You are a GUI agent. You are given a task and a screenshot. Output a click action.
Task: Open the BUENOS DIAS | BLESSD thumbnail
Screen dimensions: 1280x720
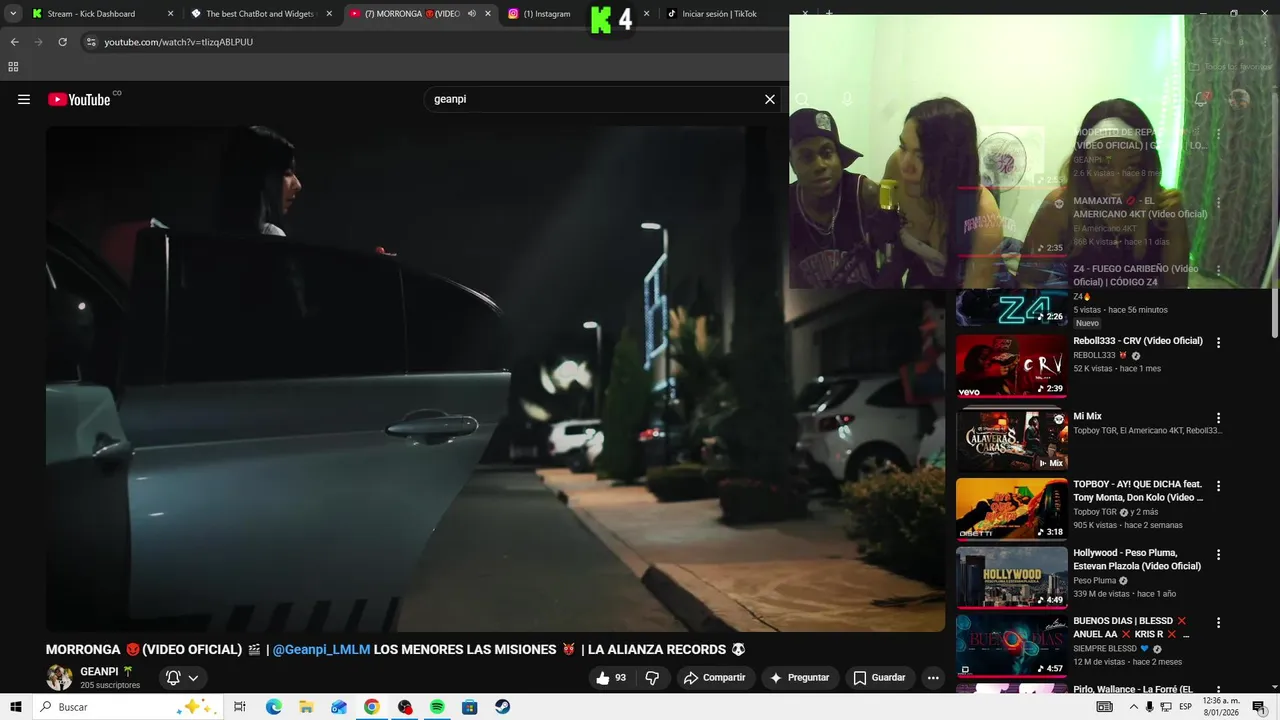click(x=1012, y=645)
